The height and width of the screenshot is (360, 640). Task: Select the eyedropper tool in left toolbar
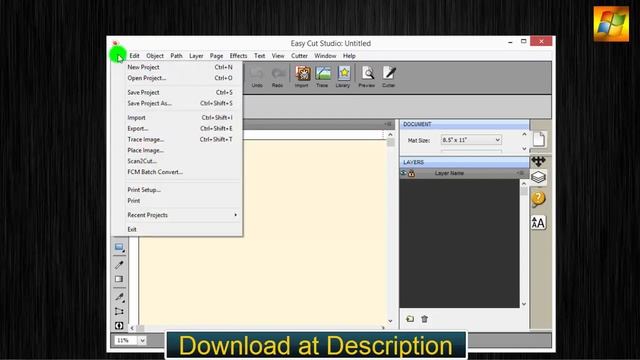[x=119, y=265]
